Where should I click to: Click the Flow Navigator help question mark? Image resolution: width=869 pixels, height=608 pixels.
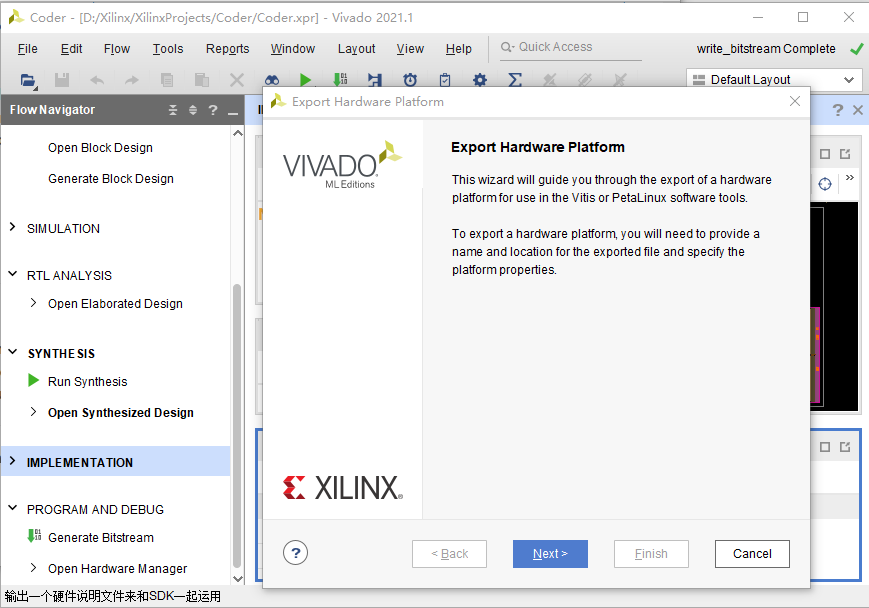(x=213, y=110)
